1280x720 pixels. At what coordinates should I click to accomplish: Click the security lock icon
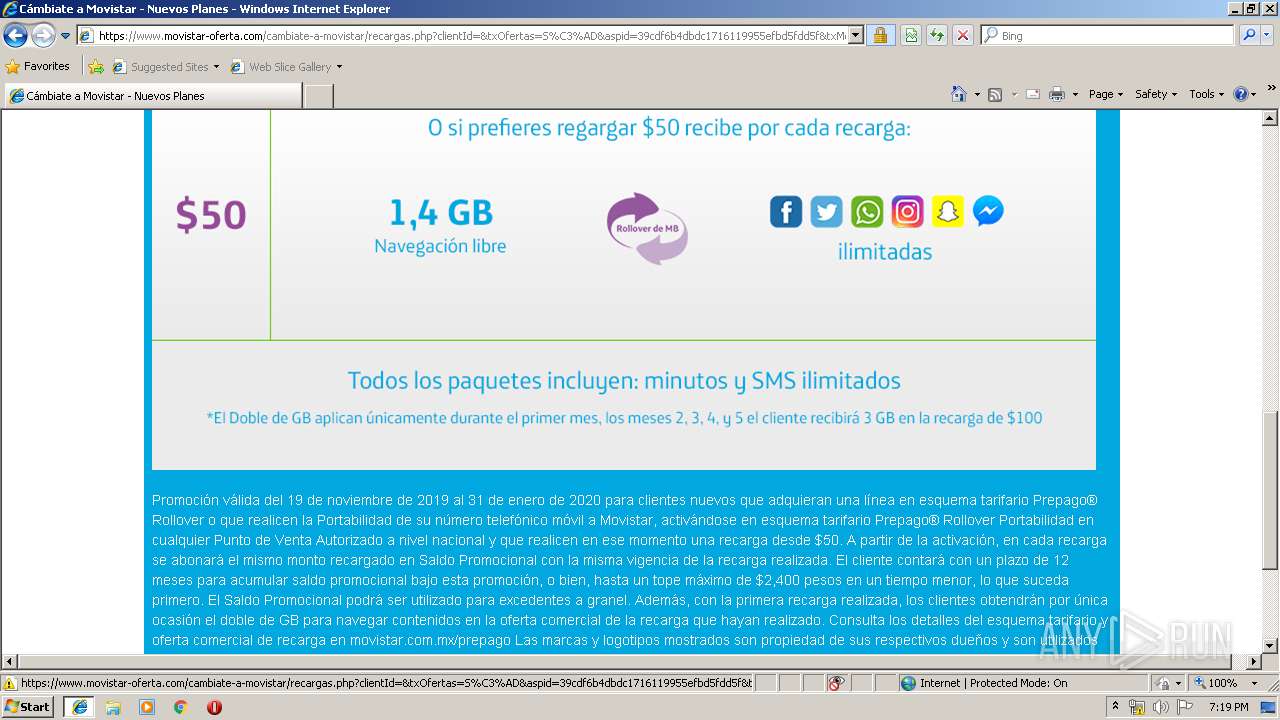(880, 35)
